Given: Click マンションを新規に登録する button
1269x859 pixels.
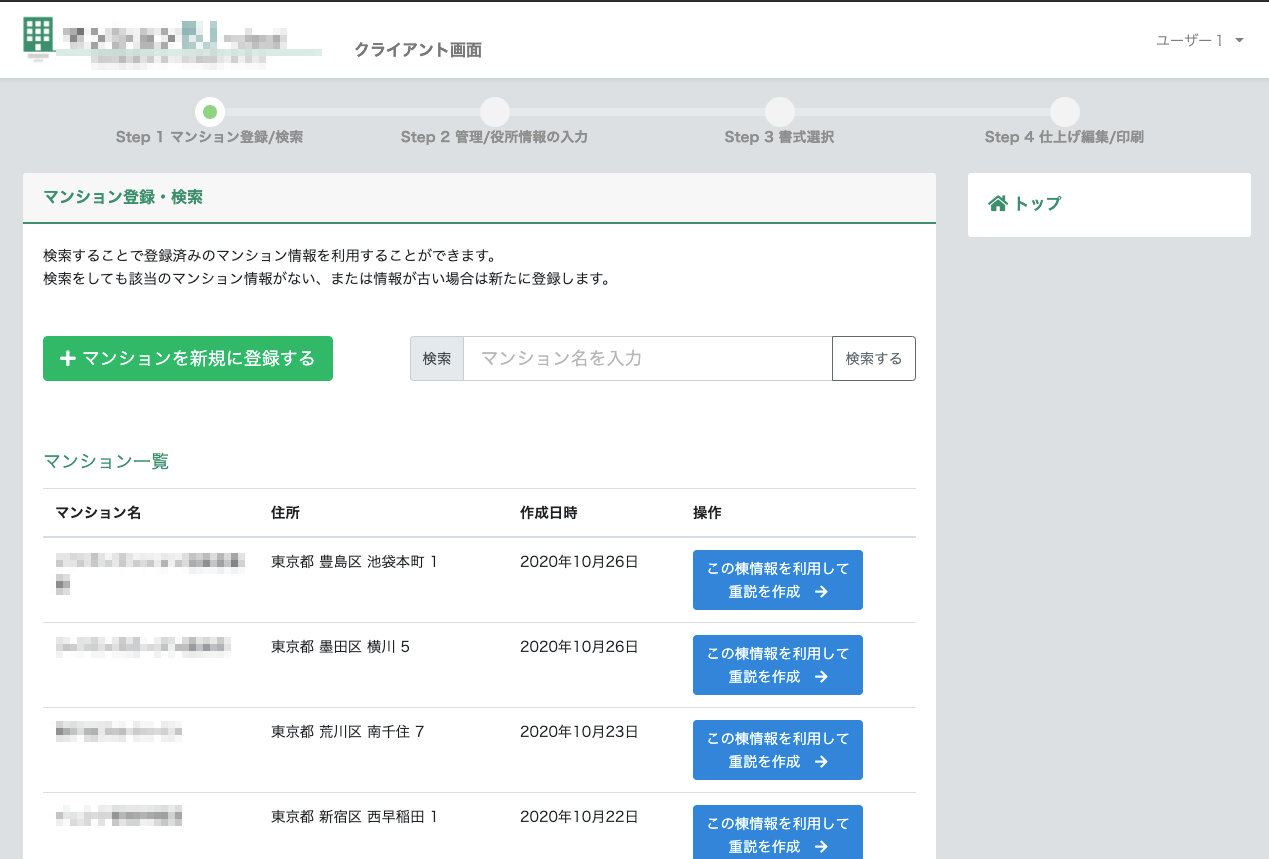Looking at the screenshot, I should click(187, 358).
